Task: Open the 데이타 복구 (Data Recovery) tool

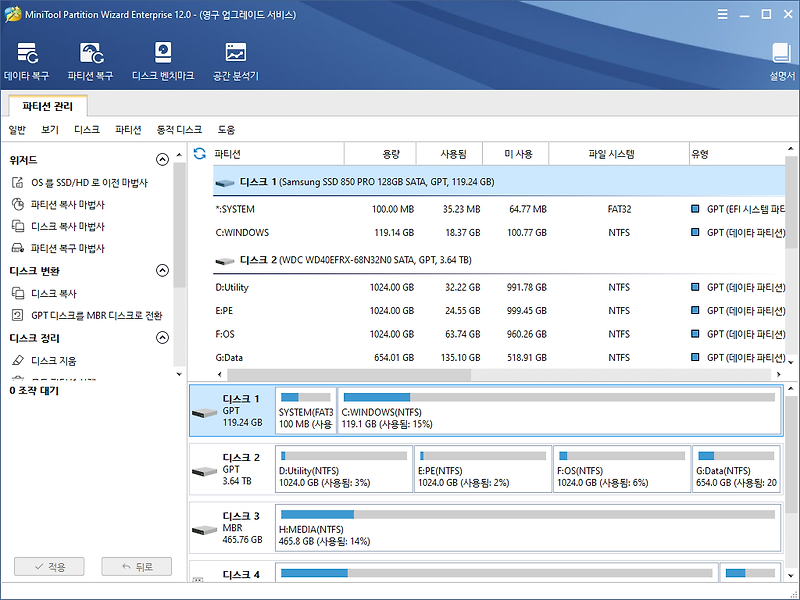Action: pyautogui.click(x=27, y=61)
